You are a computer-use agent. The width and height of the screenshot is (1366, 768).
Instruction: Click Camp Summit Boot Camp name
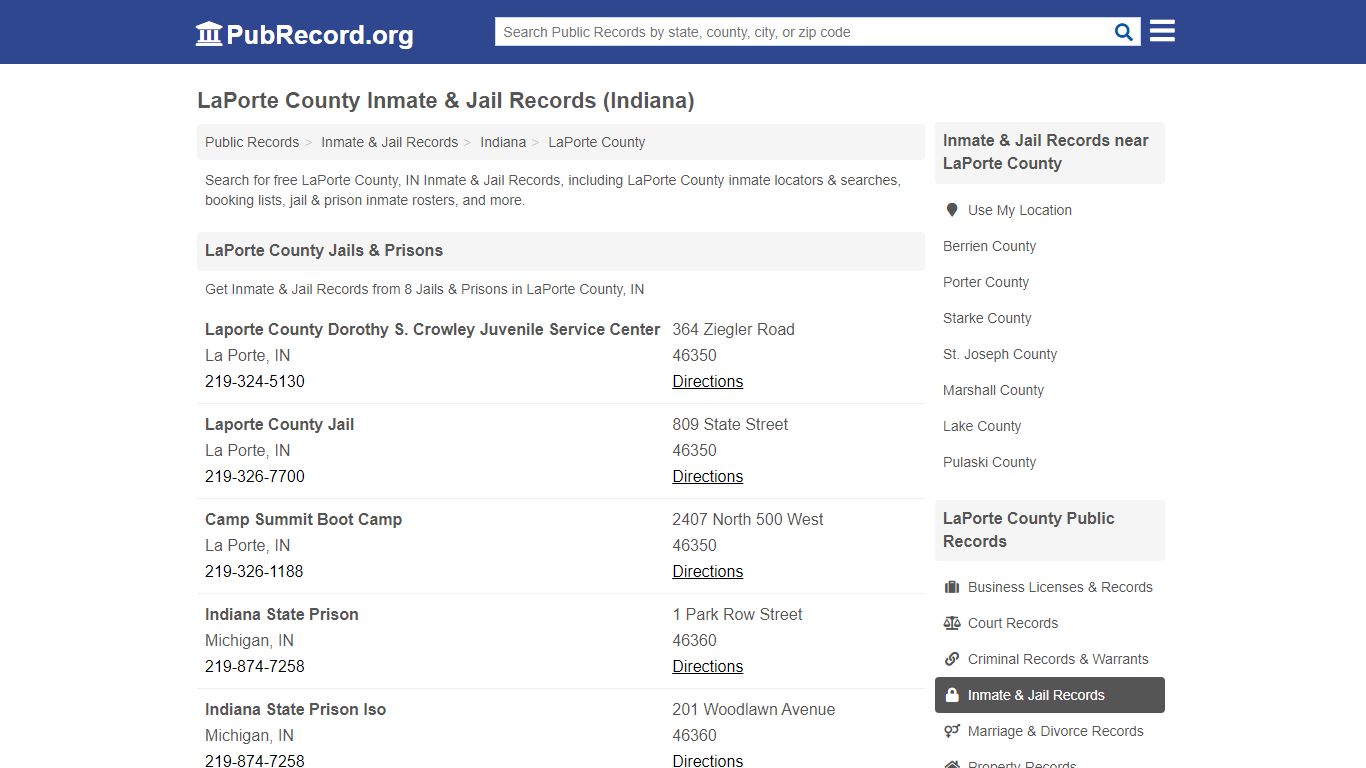tap(303, 519)
